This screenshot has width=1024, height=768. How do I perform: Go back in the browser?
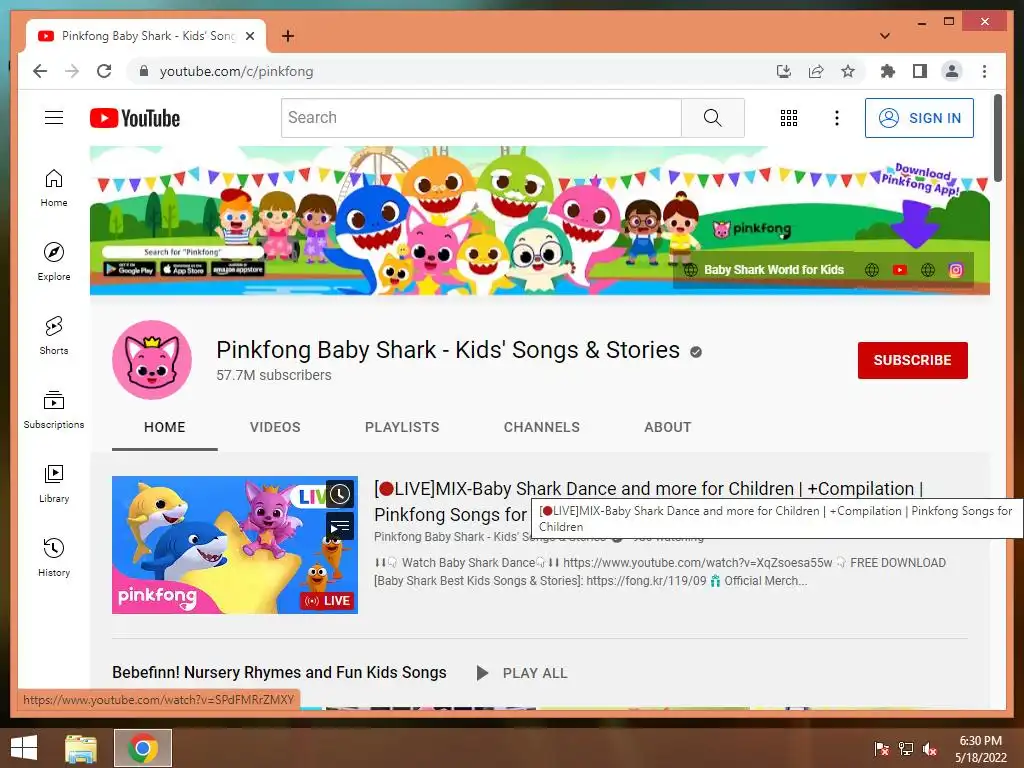[40, 71]
